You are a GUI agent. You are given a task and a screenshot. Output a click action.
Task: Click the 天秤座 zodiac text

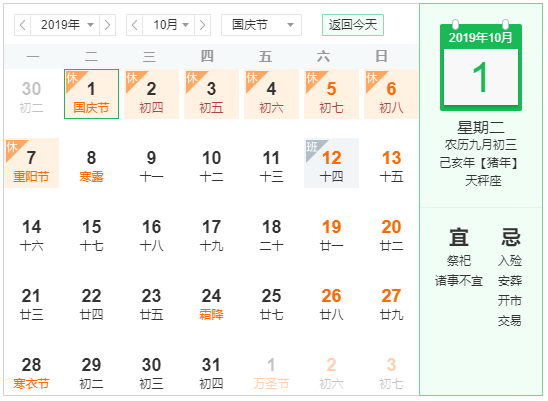coord(483,181)
